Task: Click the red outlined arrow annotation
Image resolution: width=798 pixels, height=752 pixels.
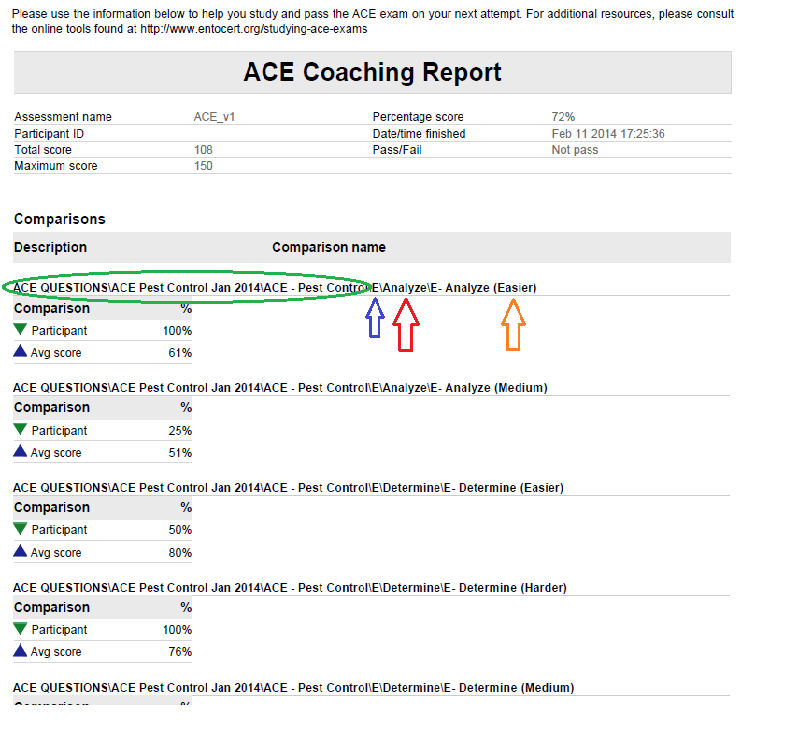Action: (405, 325)
